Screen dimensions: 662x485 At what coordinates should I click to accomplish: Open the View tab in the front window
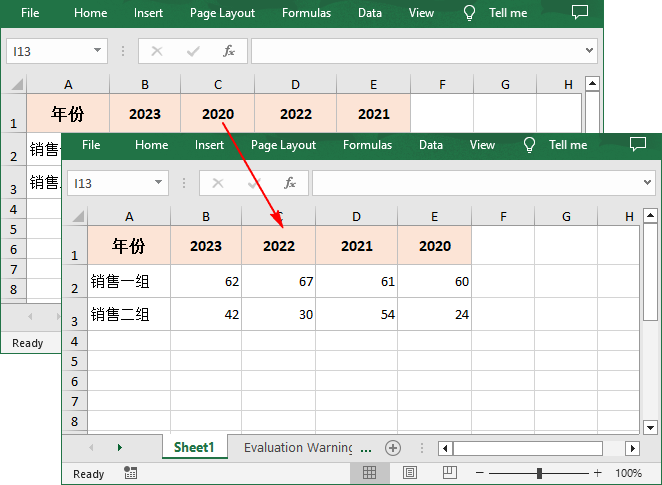click(x=482, y=145)
